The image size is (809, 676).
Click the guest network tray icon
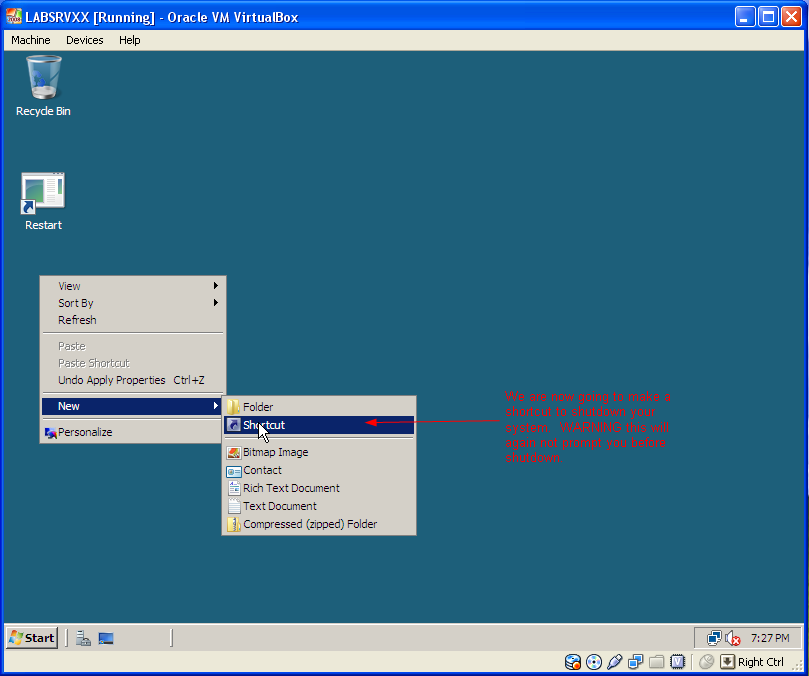[x=714, y=638]
